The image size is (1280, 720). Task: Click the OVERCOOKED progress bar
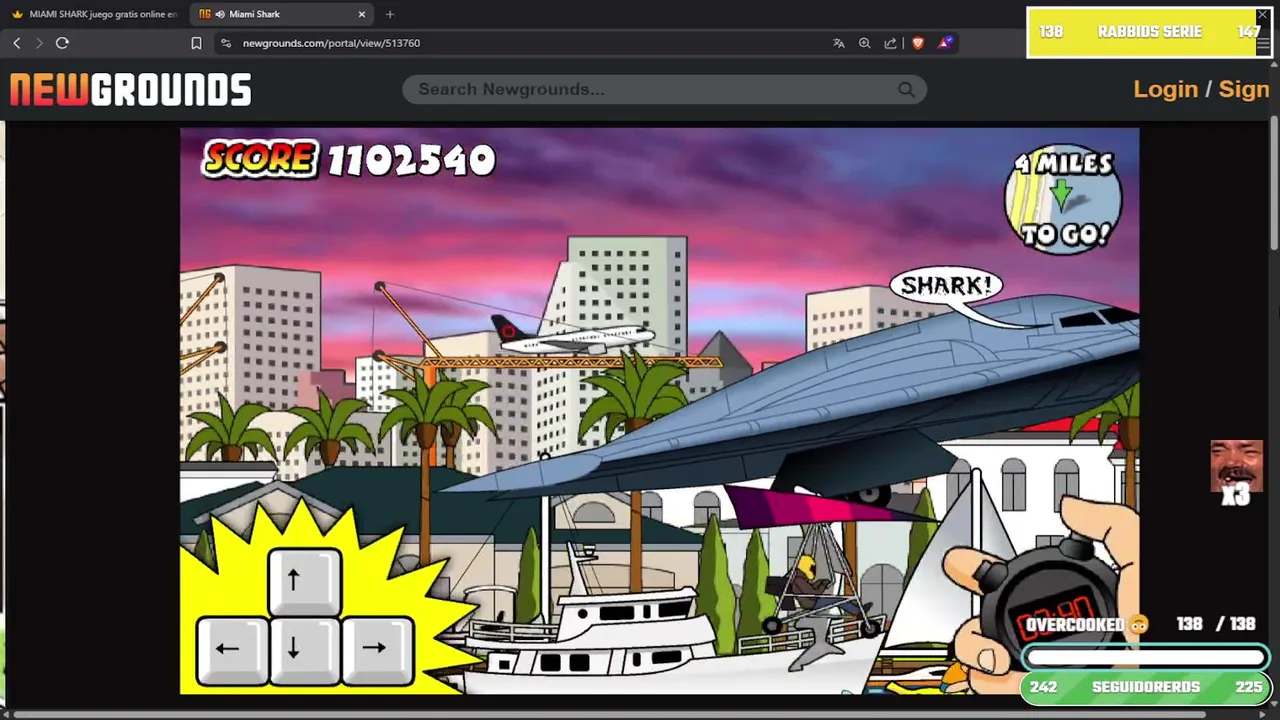1145,658
